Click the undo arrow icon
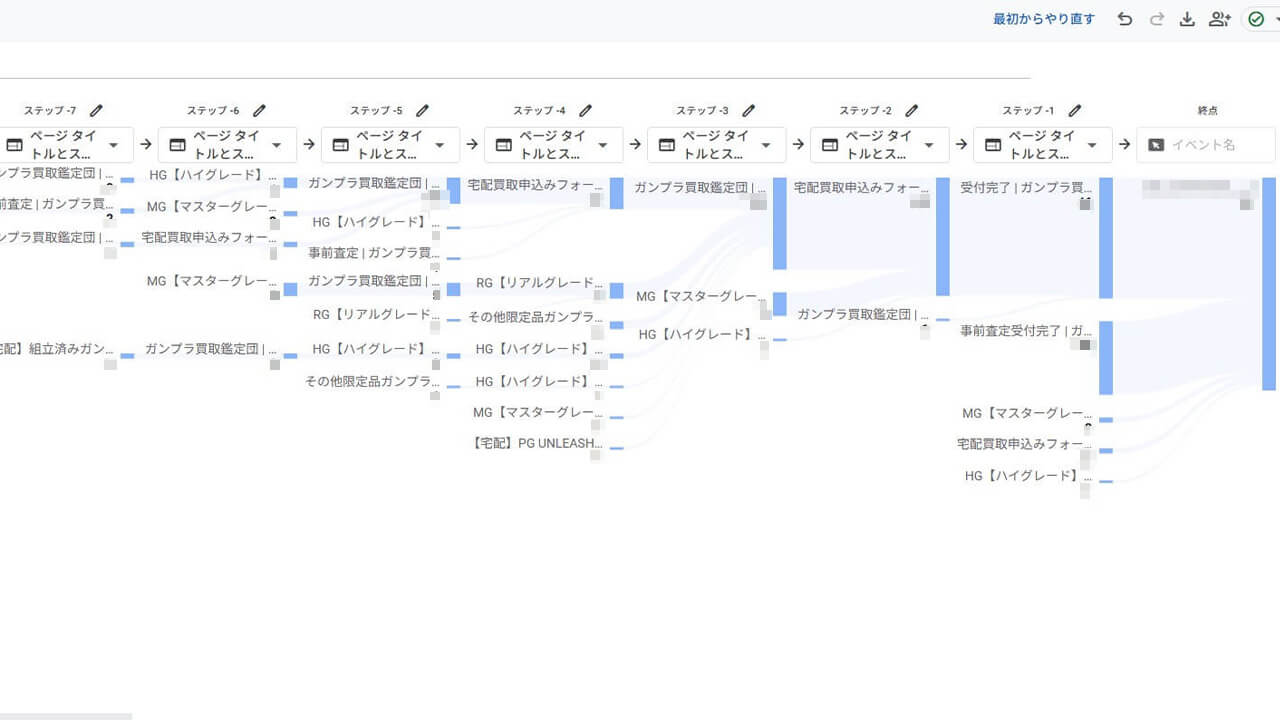Viewport: 1280px width, 720px height. [x=1125, y=19]
